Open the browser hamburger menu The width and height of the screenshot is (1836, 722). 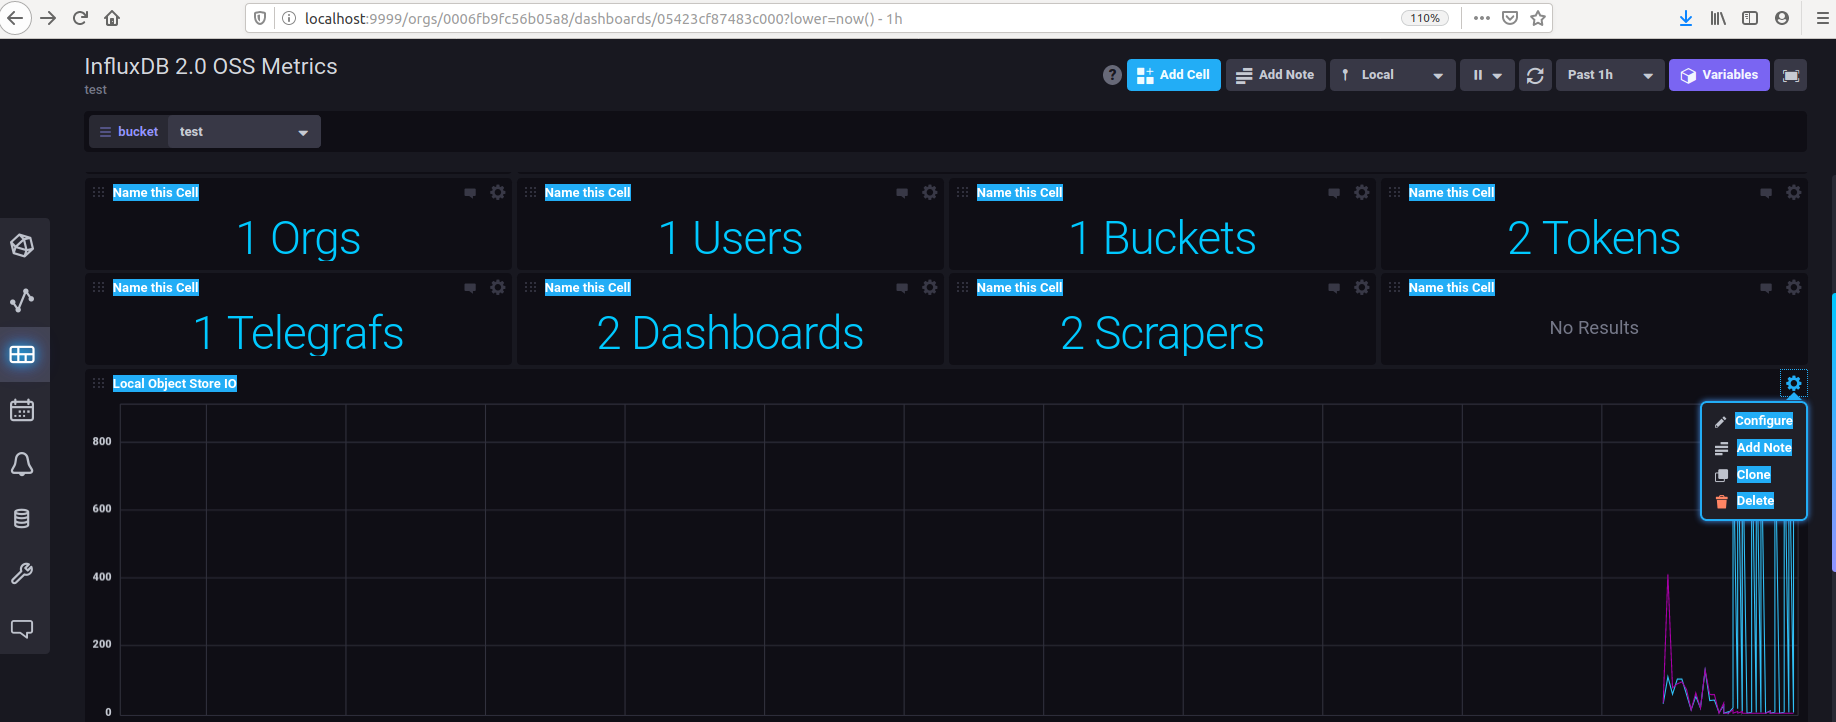tap(1822, 18)
